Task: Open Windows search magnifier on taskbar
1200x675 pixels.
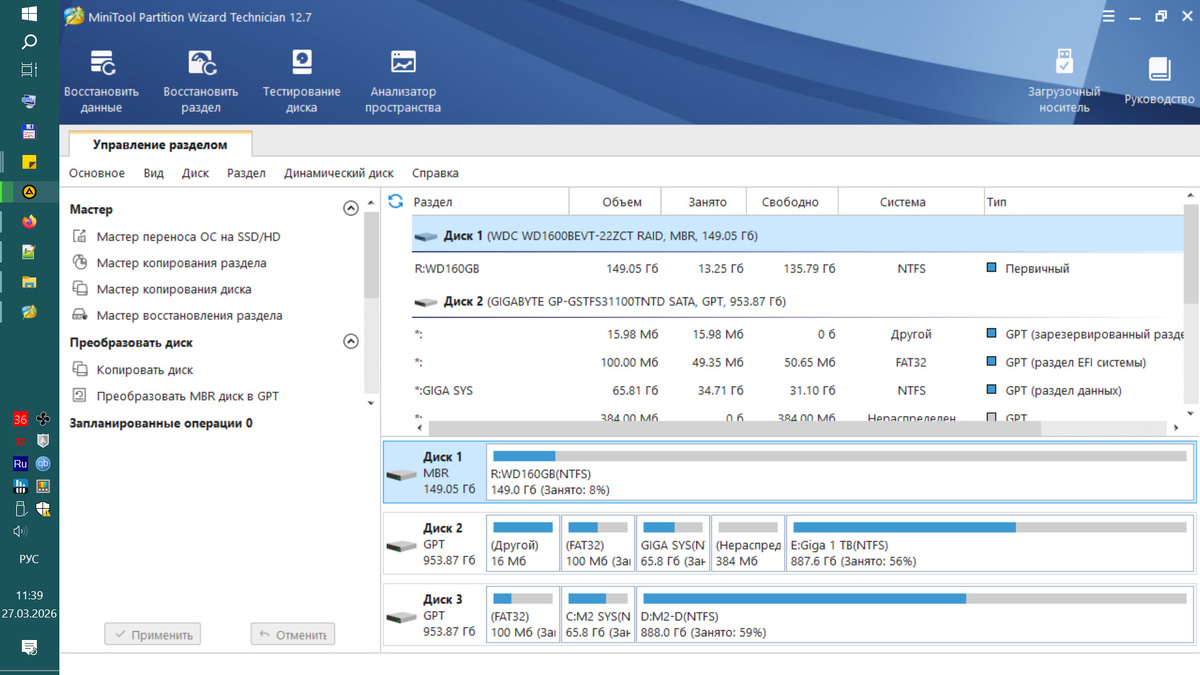Action: [x=29, y=42]
